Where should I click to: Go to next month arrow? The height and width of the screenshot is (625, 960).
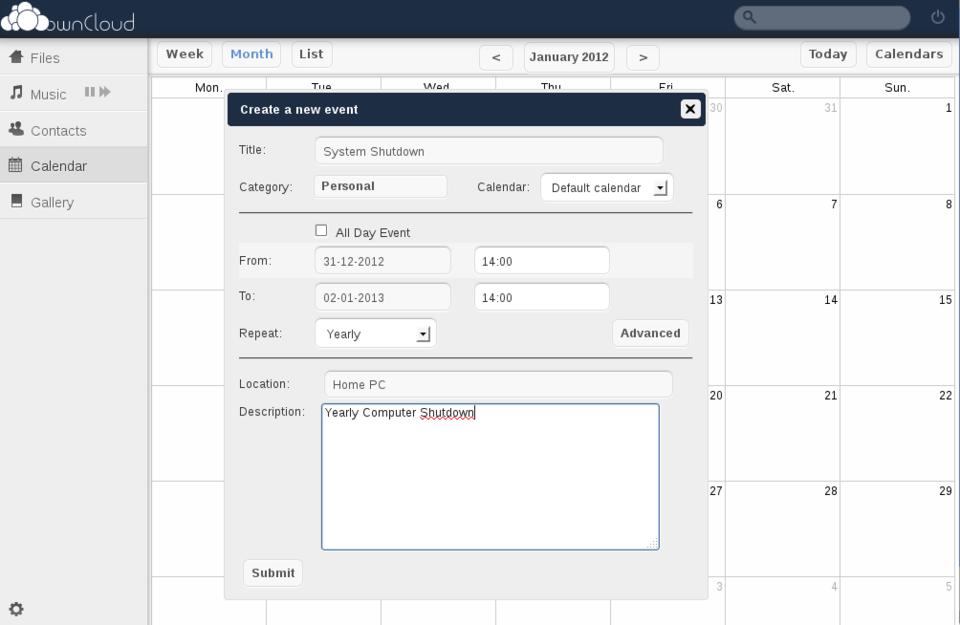pos(643,57)
